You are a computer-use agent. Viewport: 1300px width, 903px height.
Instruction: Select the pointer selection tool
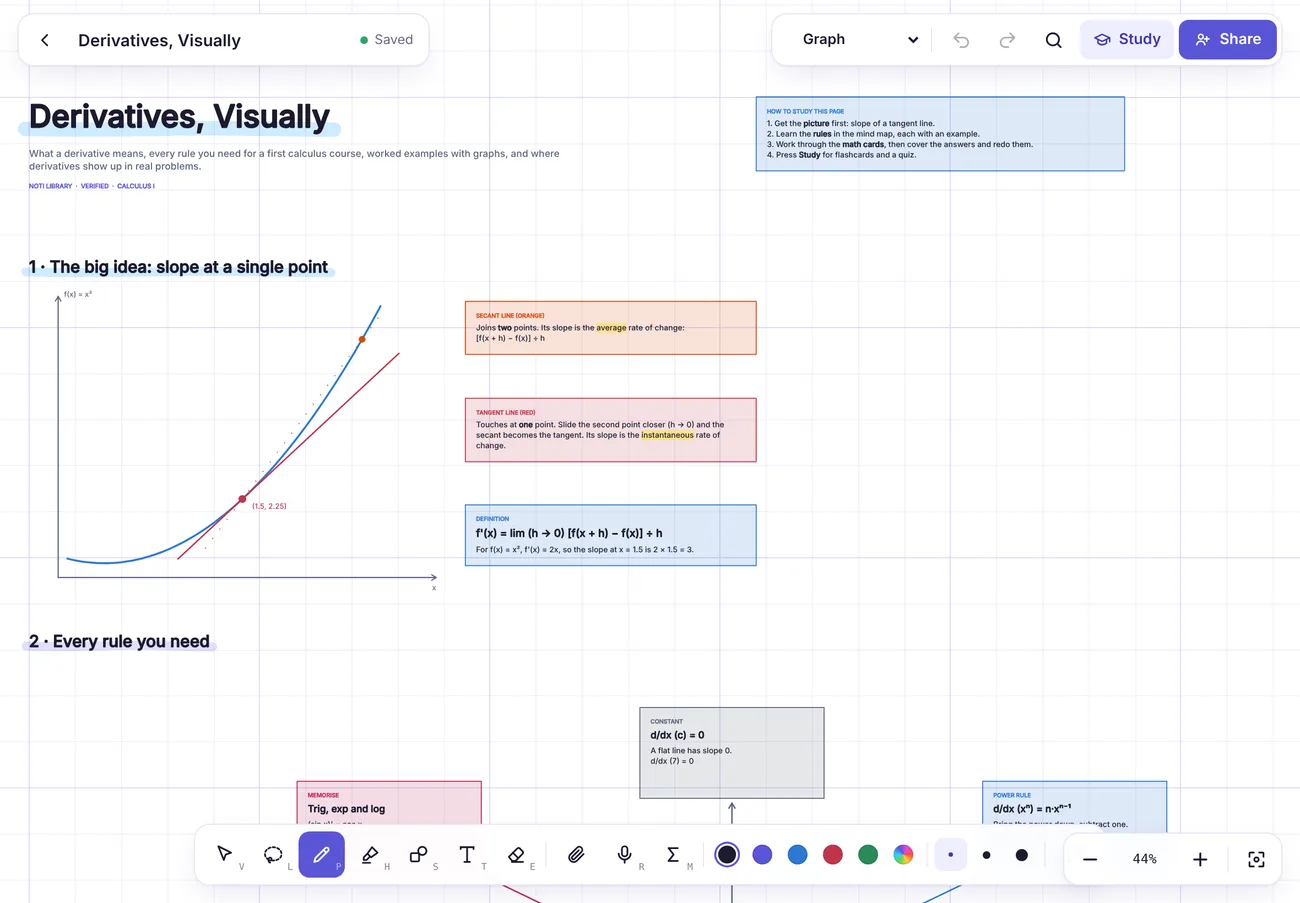[x=225, y=855]
